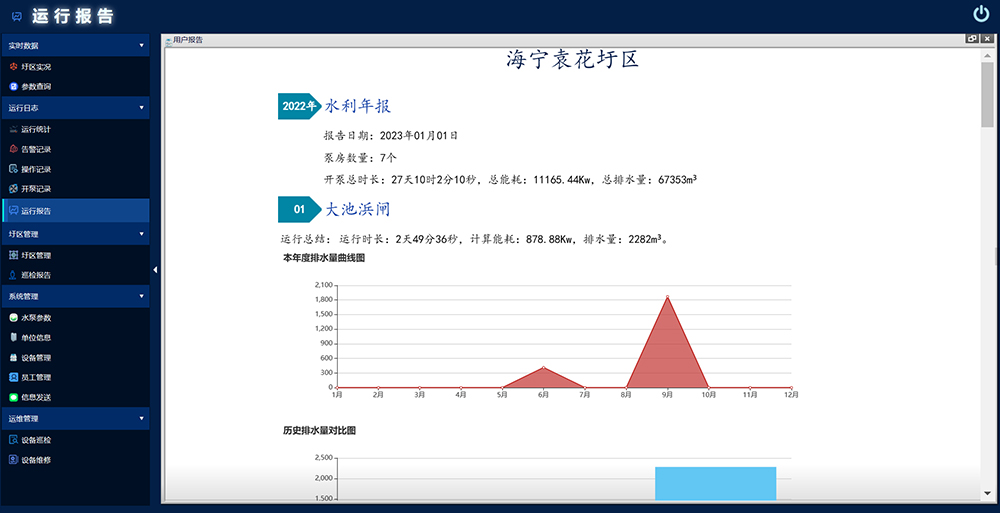The width and height of the screenshot is (1000, 513).
Task: Collapse the 实时数据 section arrow
Action: click(x=141, y=46)
